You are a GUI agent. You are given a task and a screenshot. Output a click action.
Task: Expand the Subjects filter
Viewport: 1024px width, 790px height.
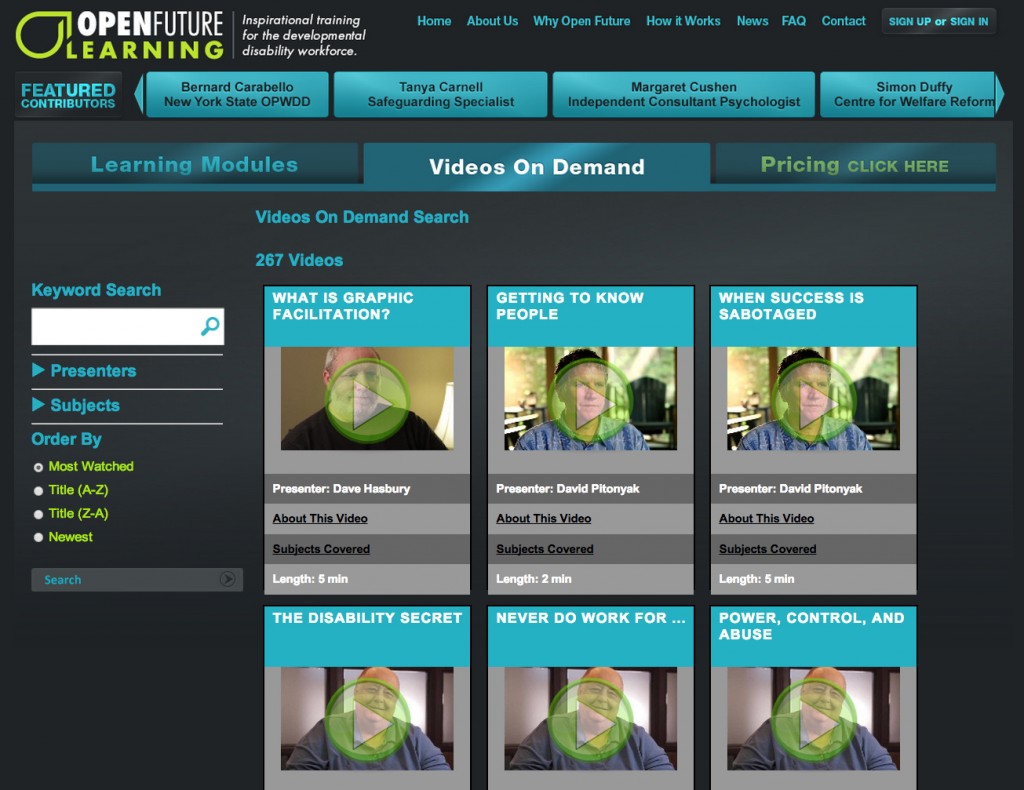[x=76, y=405]
